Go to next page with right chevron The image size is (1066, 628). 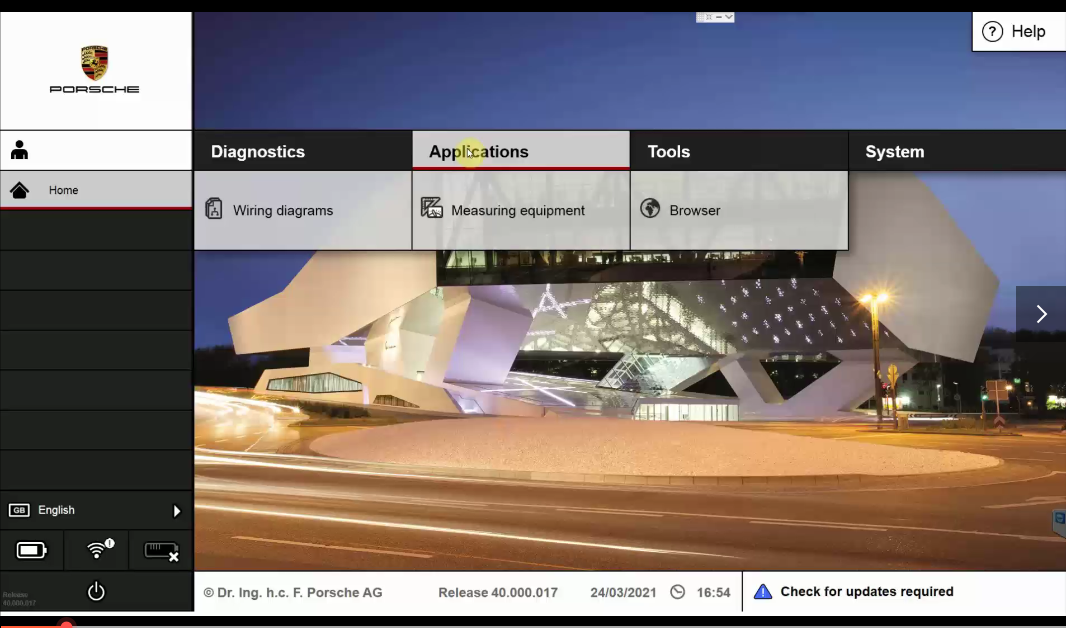(x=1041, y=314)
